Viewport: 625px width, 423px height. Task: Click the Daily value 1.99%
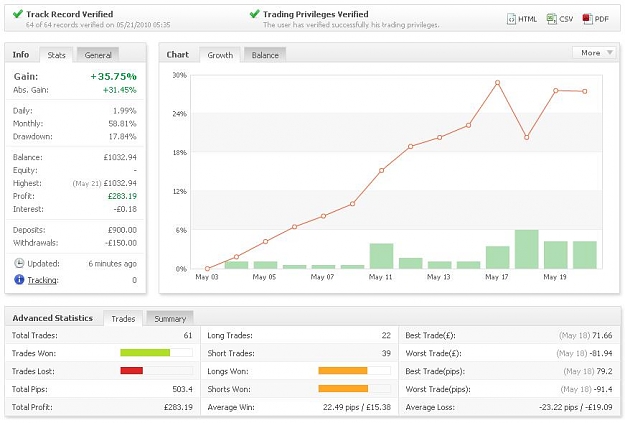click(x=125, y=111)
